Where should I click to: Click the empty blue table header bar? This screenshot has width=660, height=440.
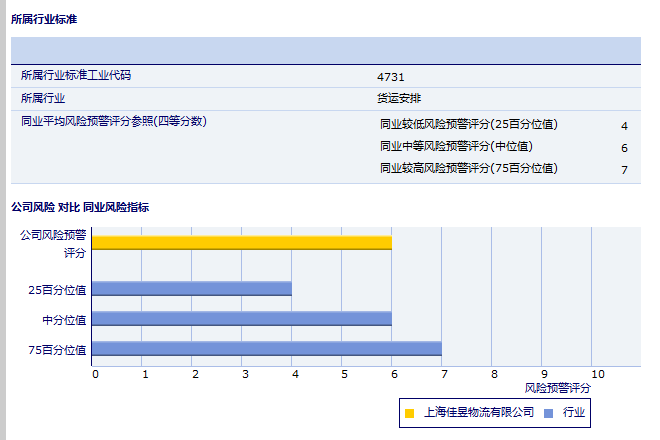click(325, 50)
